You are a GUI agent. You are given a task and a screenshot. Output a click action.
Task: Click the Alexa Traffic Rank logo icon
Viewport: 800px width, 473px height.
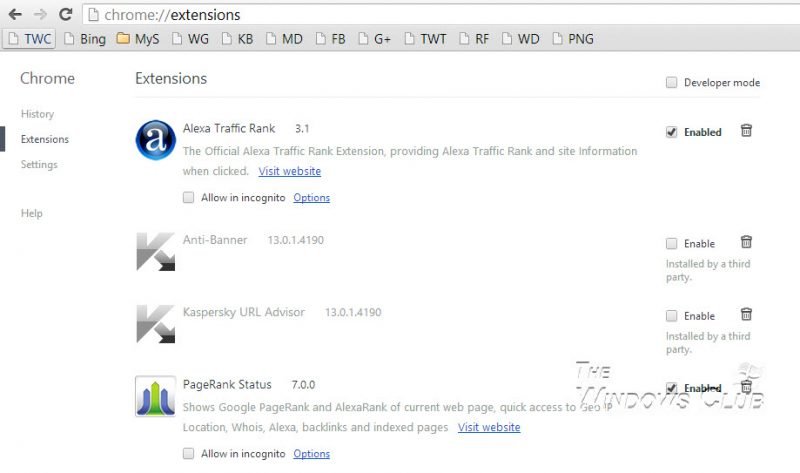[156, 140]
